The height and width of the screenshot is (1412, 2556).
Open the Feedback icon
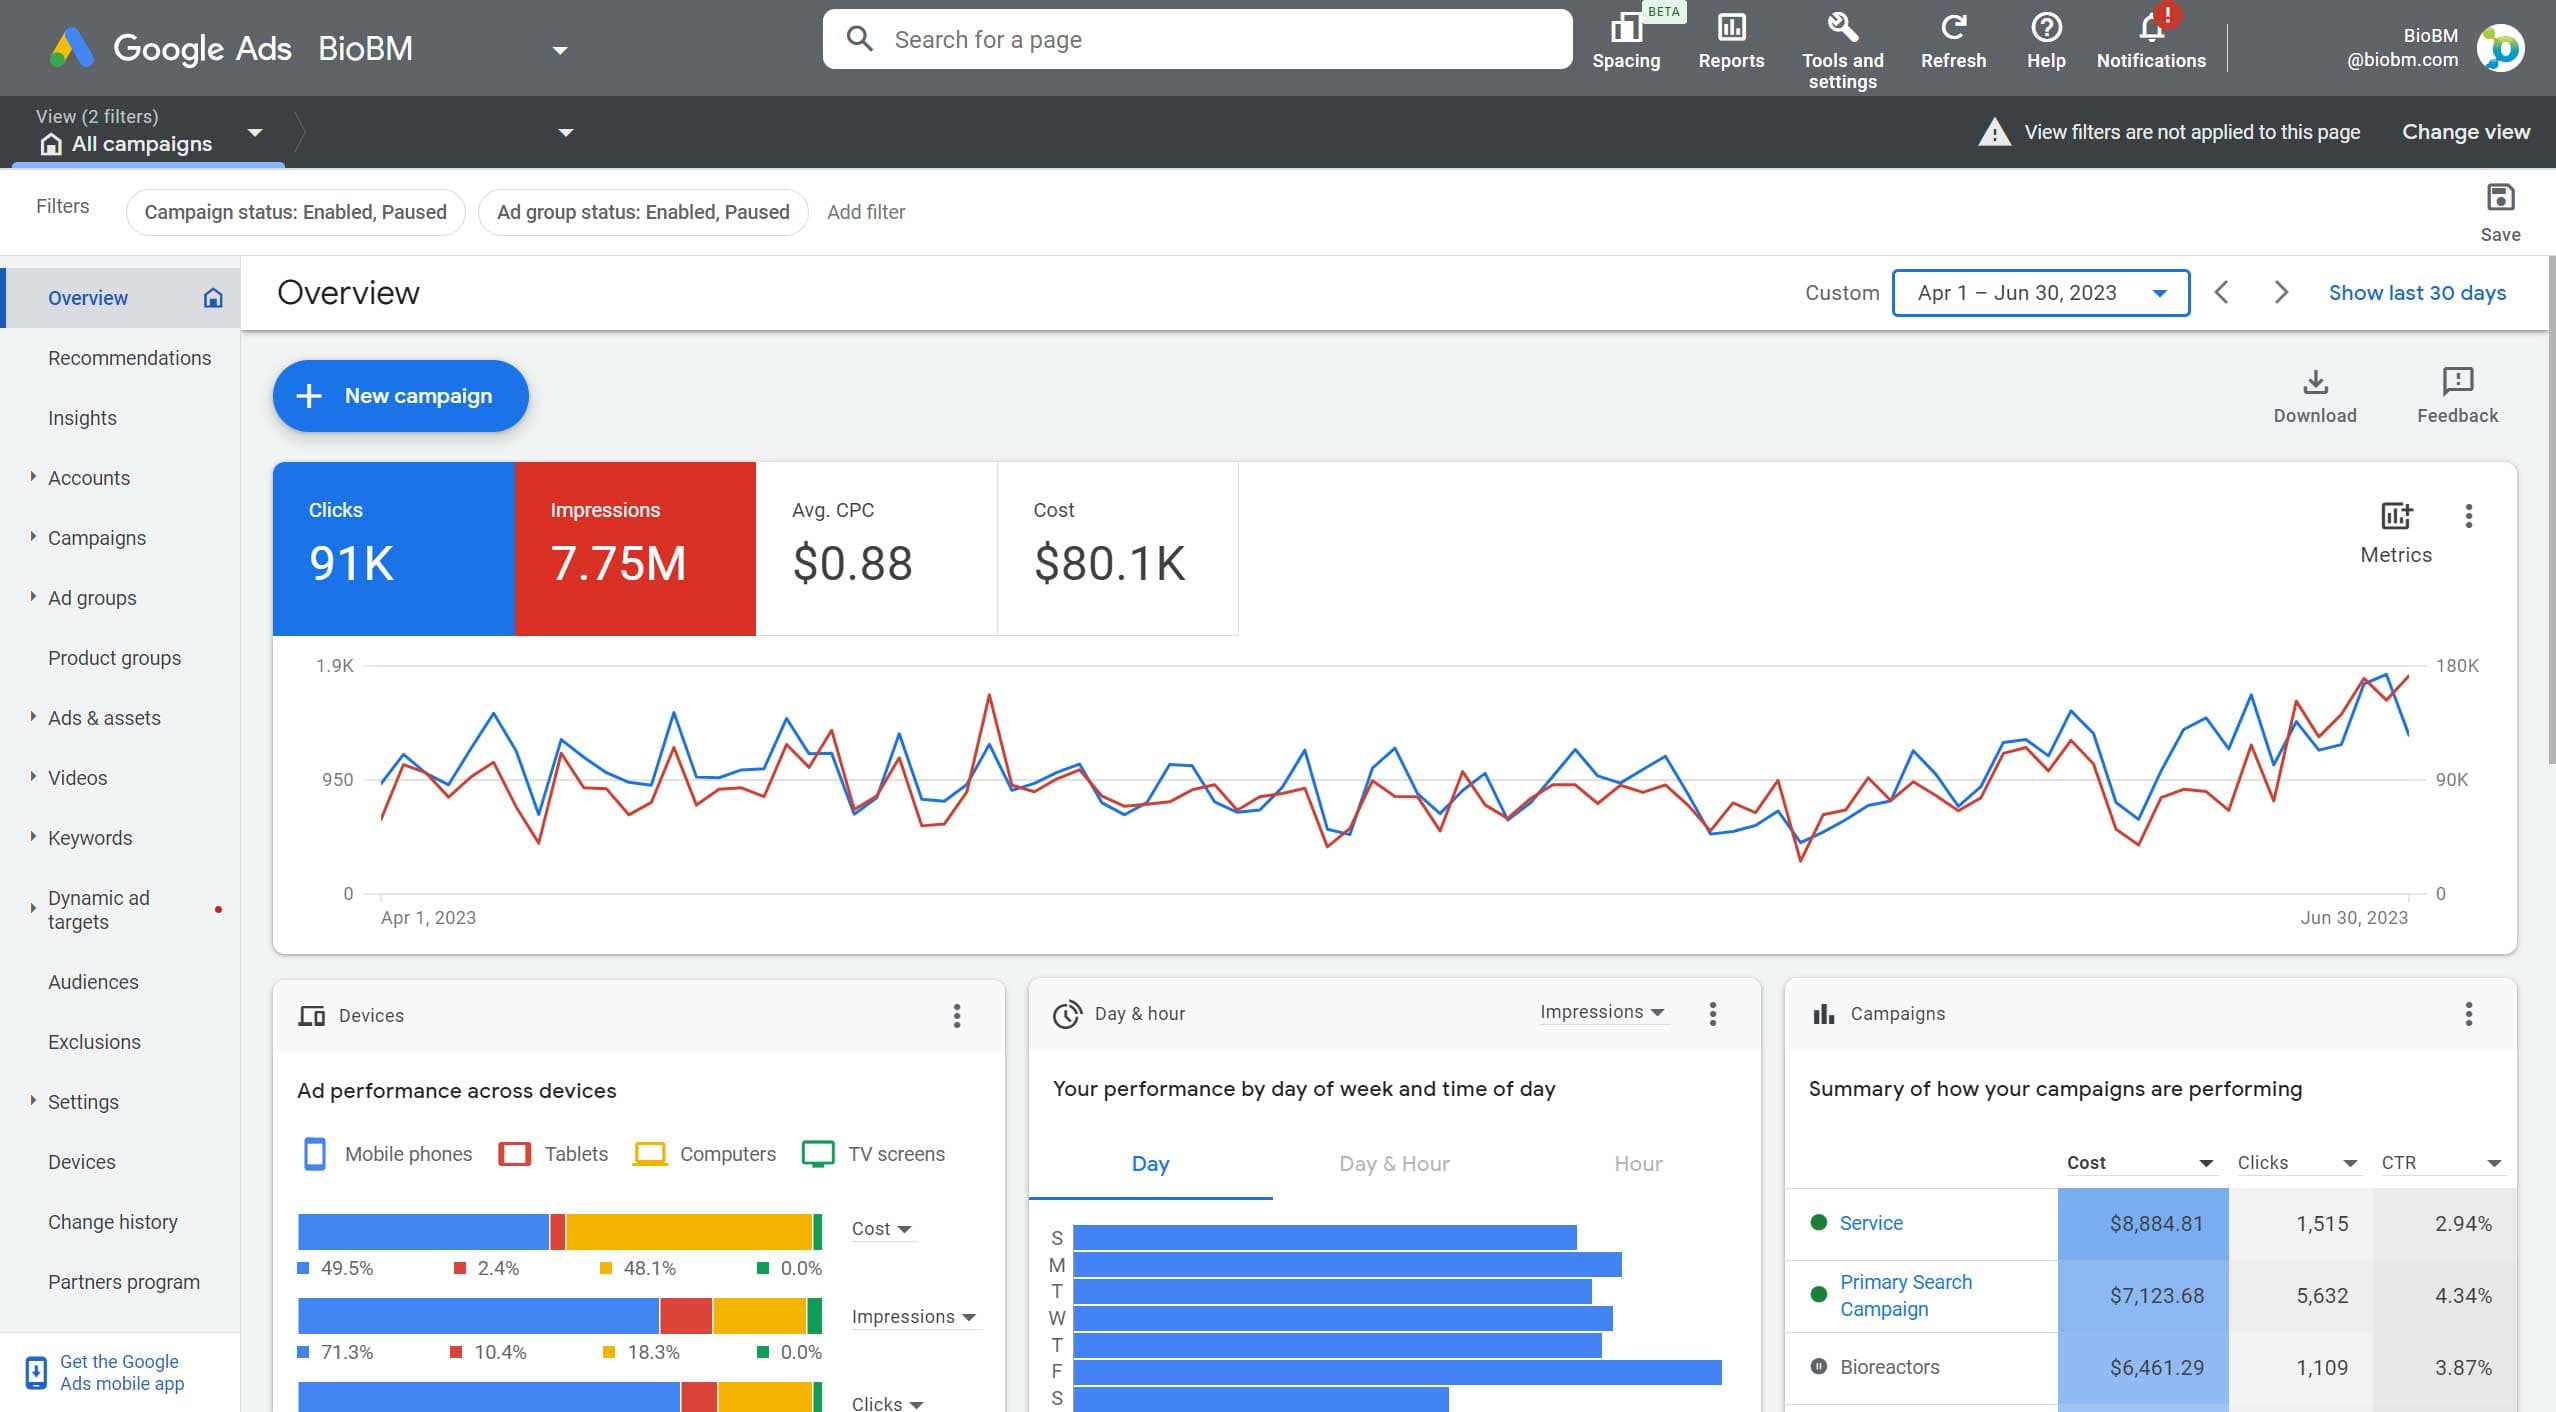(x=2457, y=382)
